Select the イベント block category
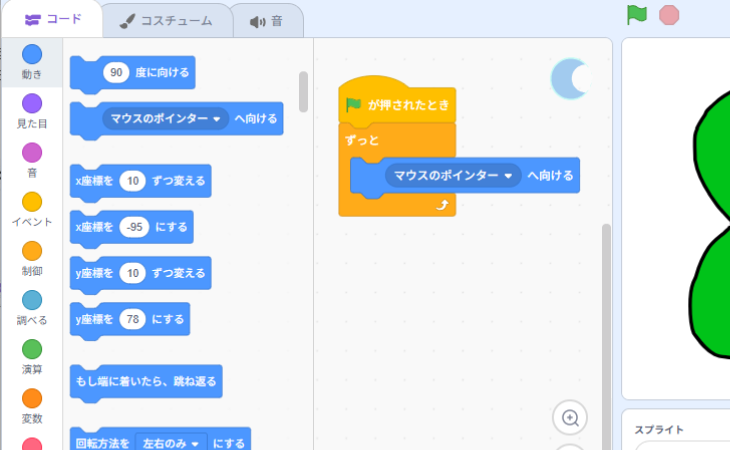730x450 pixels. tap(32, 209)
